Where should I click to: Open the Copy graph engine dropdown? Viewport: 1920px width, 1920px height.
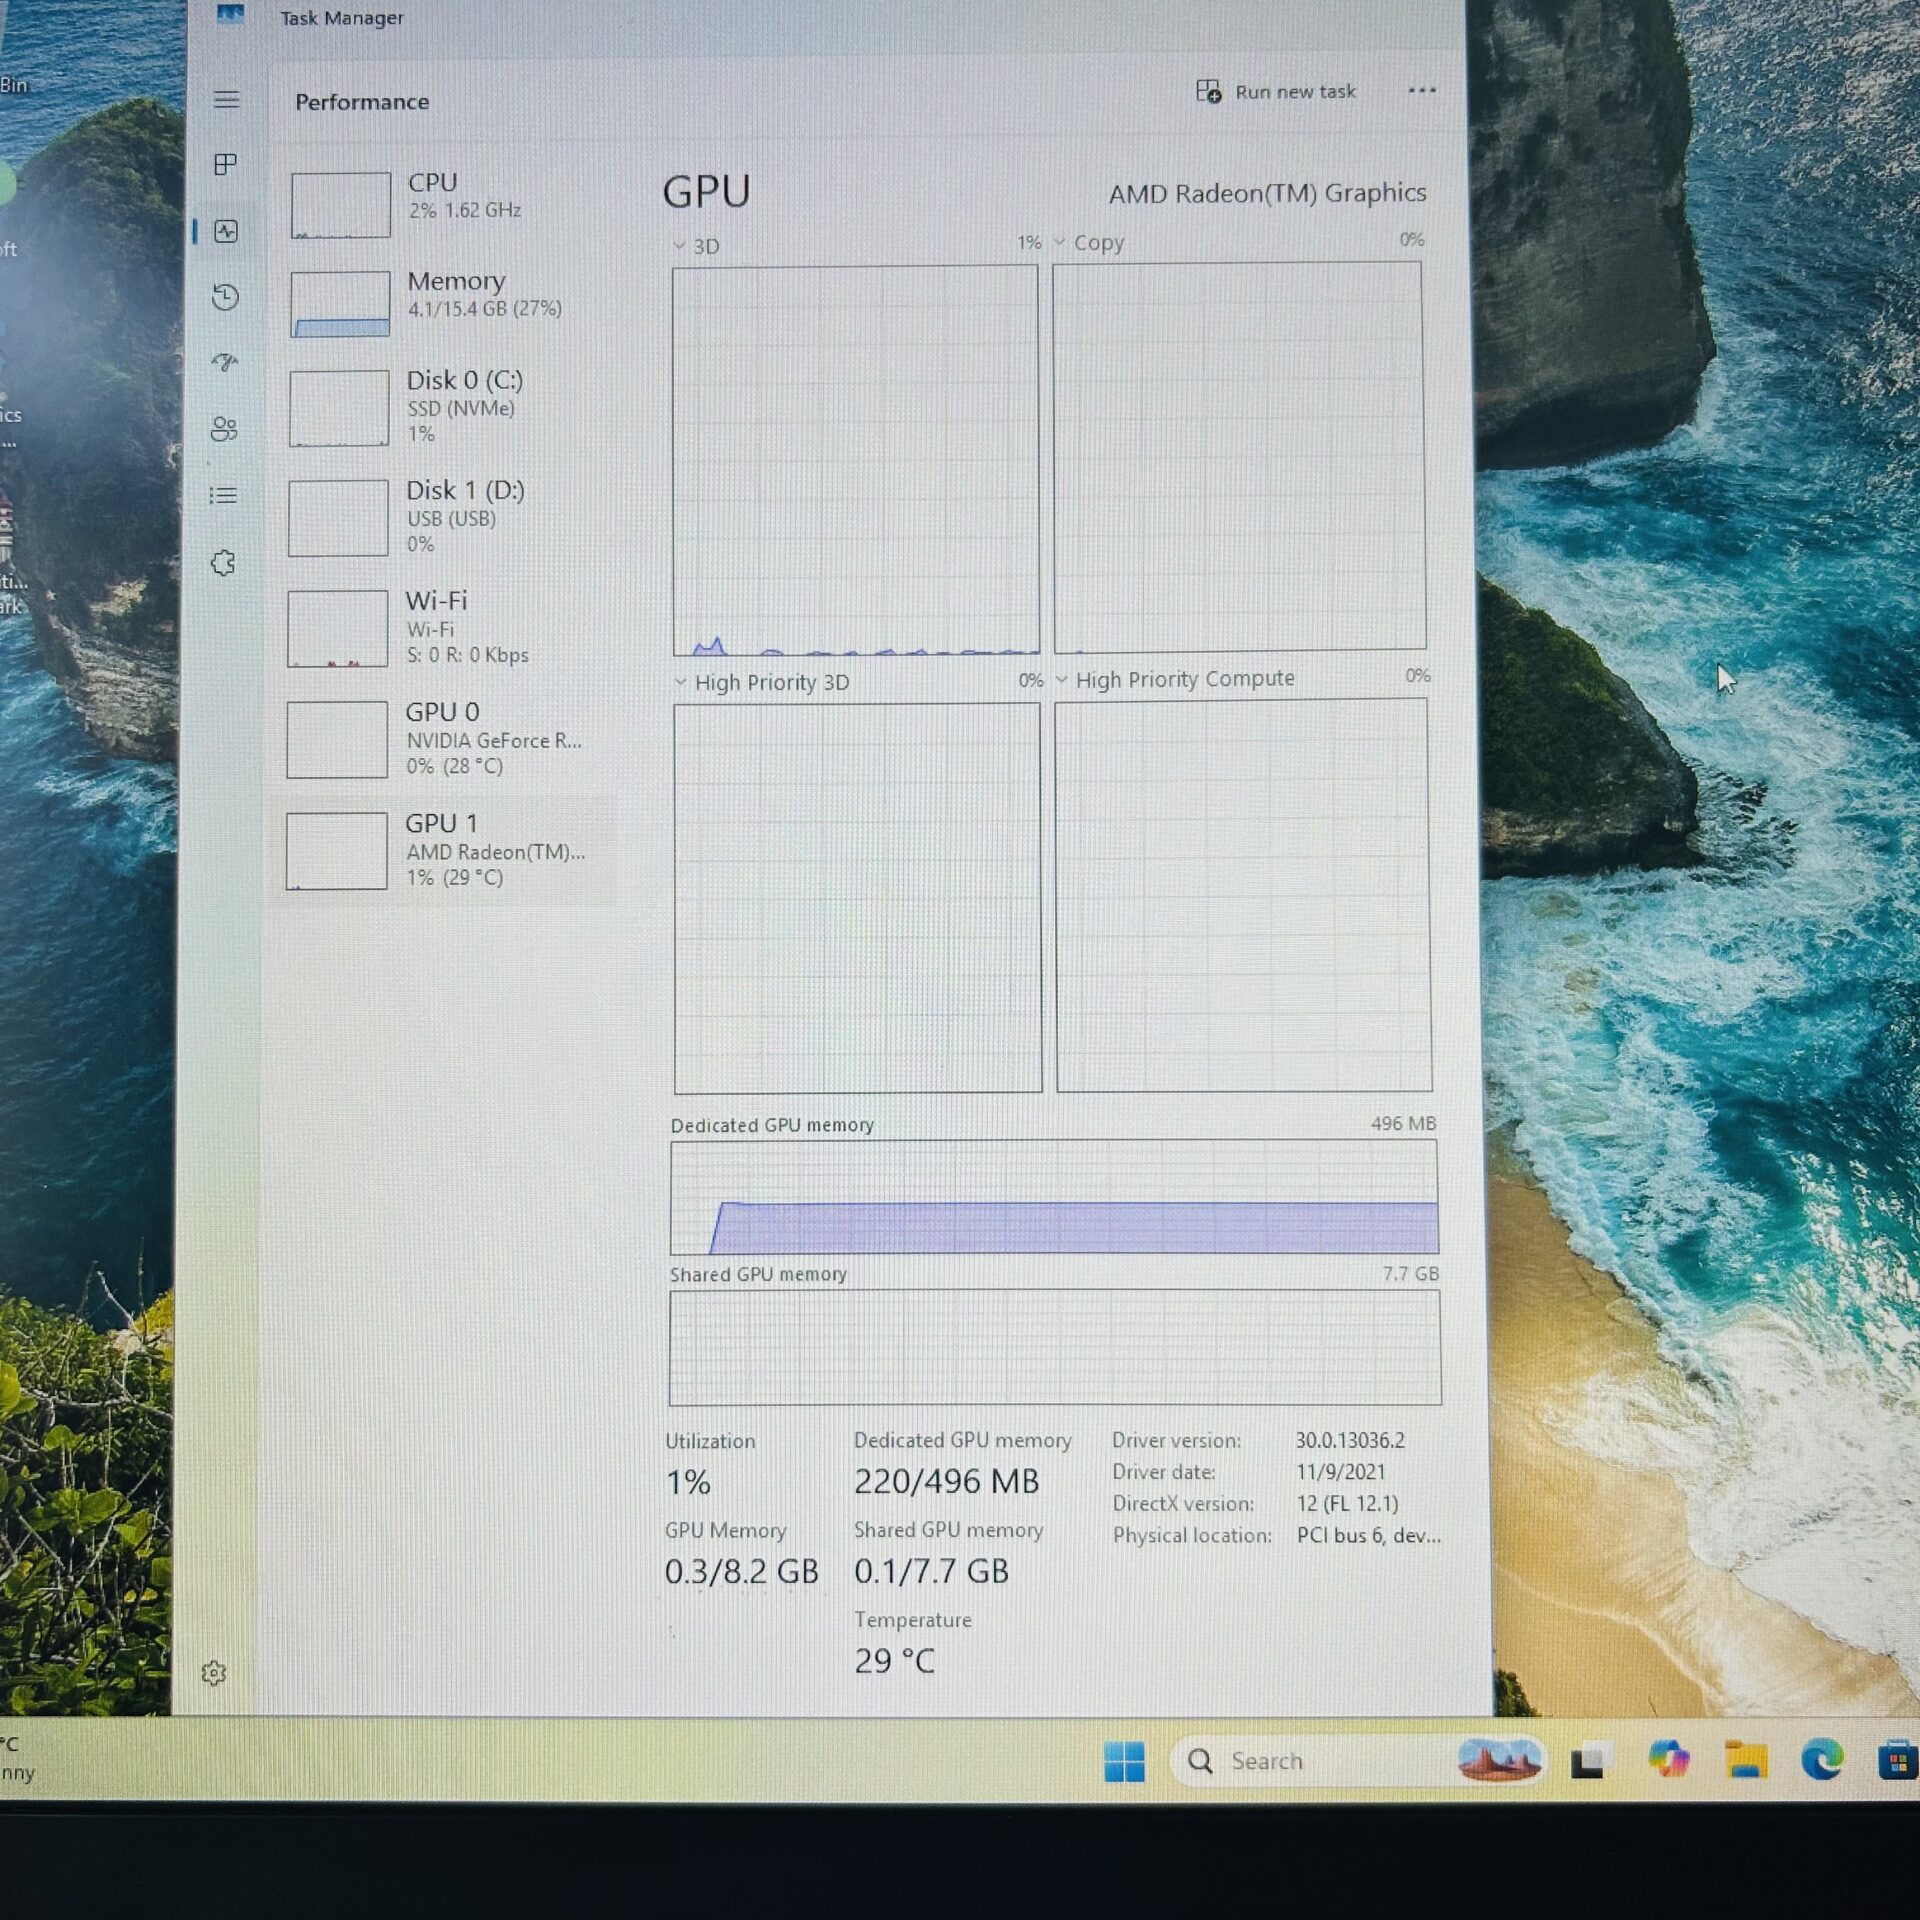point(1089,243)
